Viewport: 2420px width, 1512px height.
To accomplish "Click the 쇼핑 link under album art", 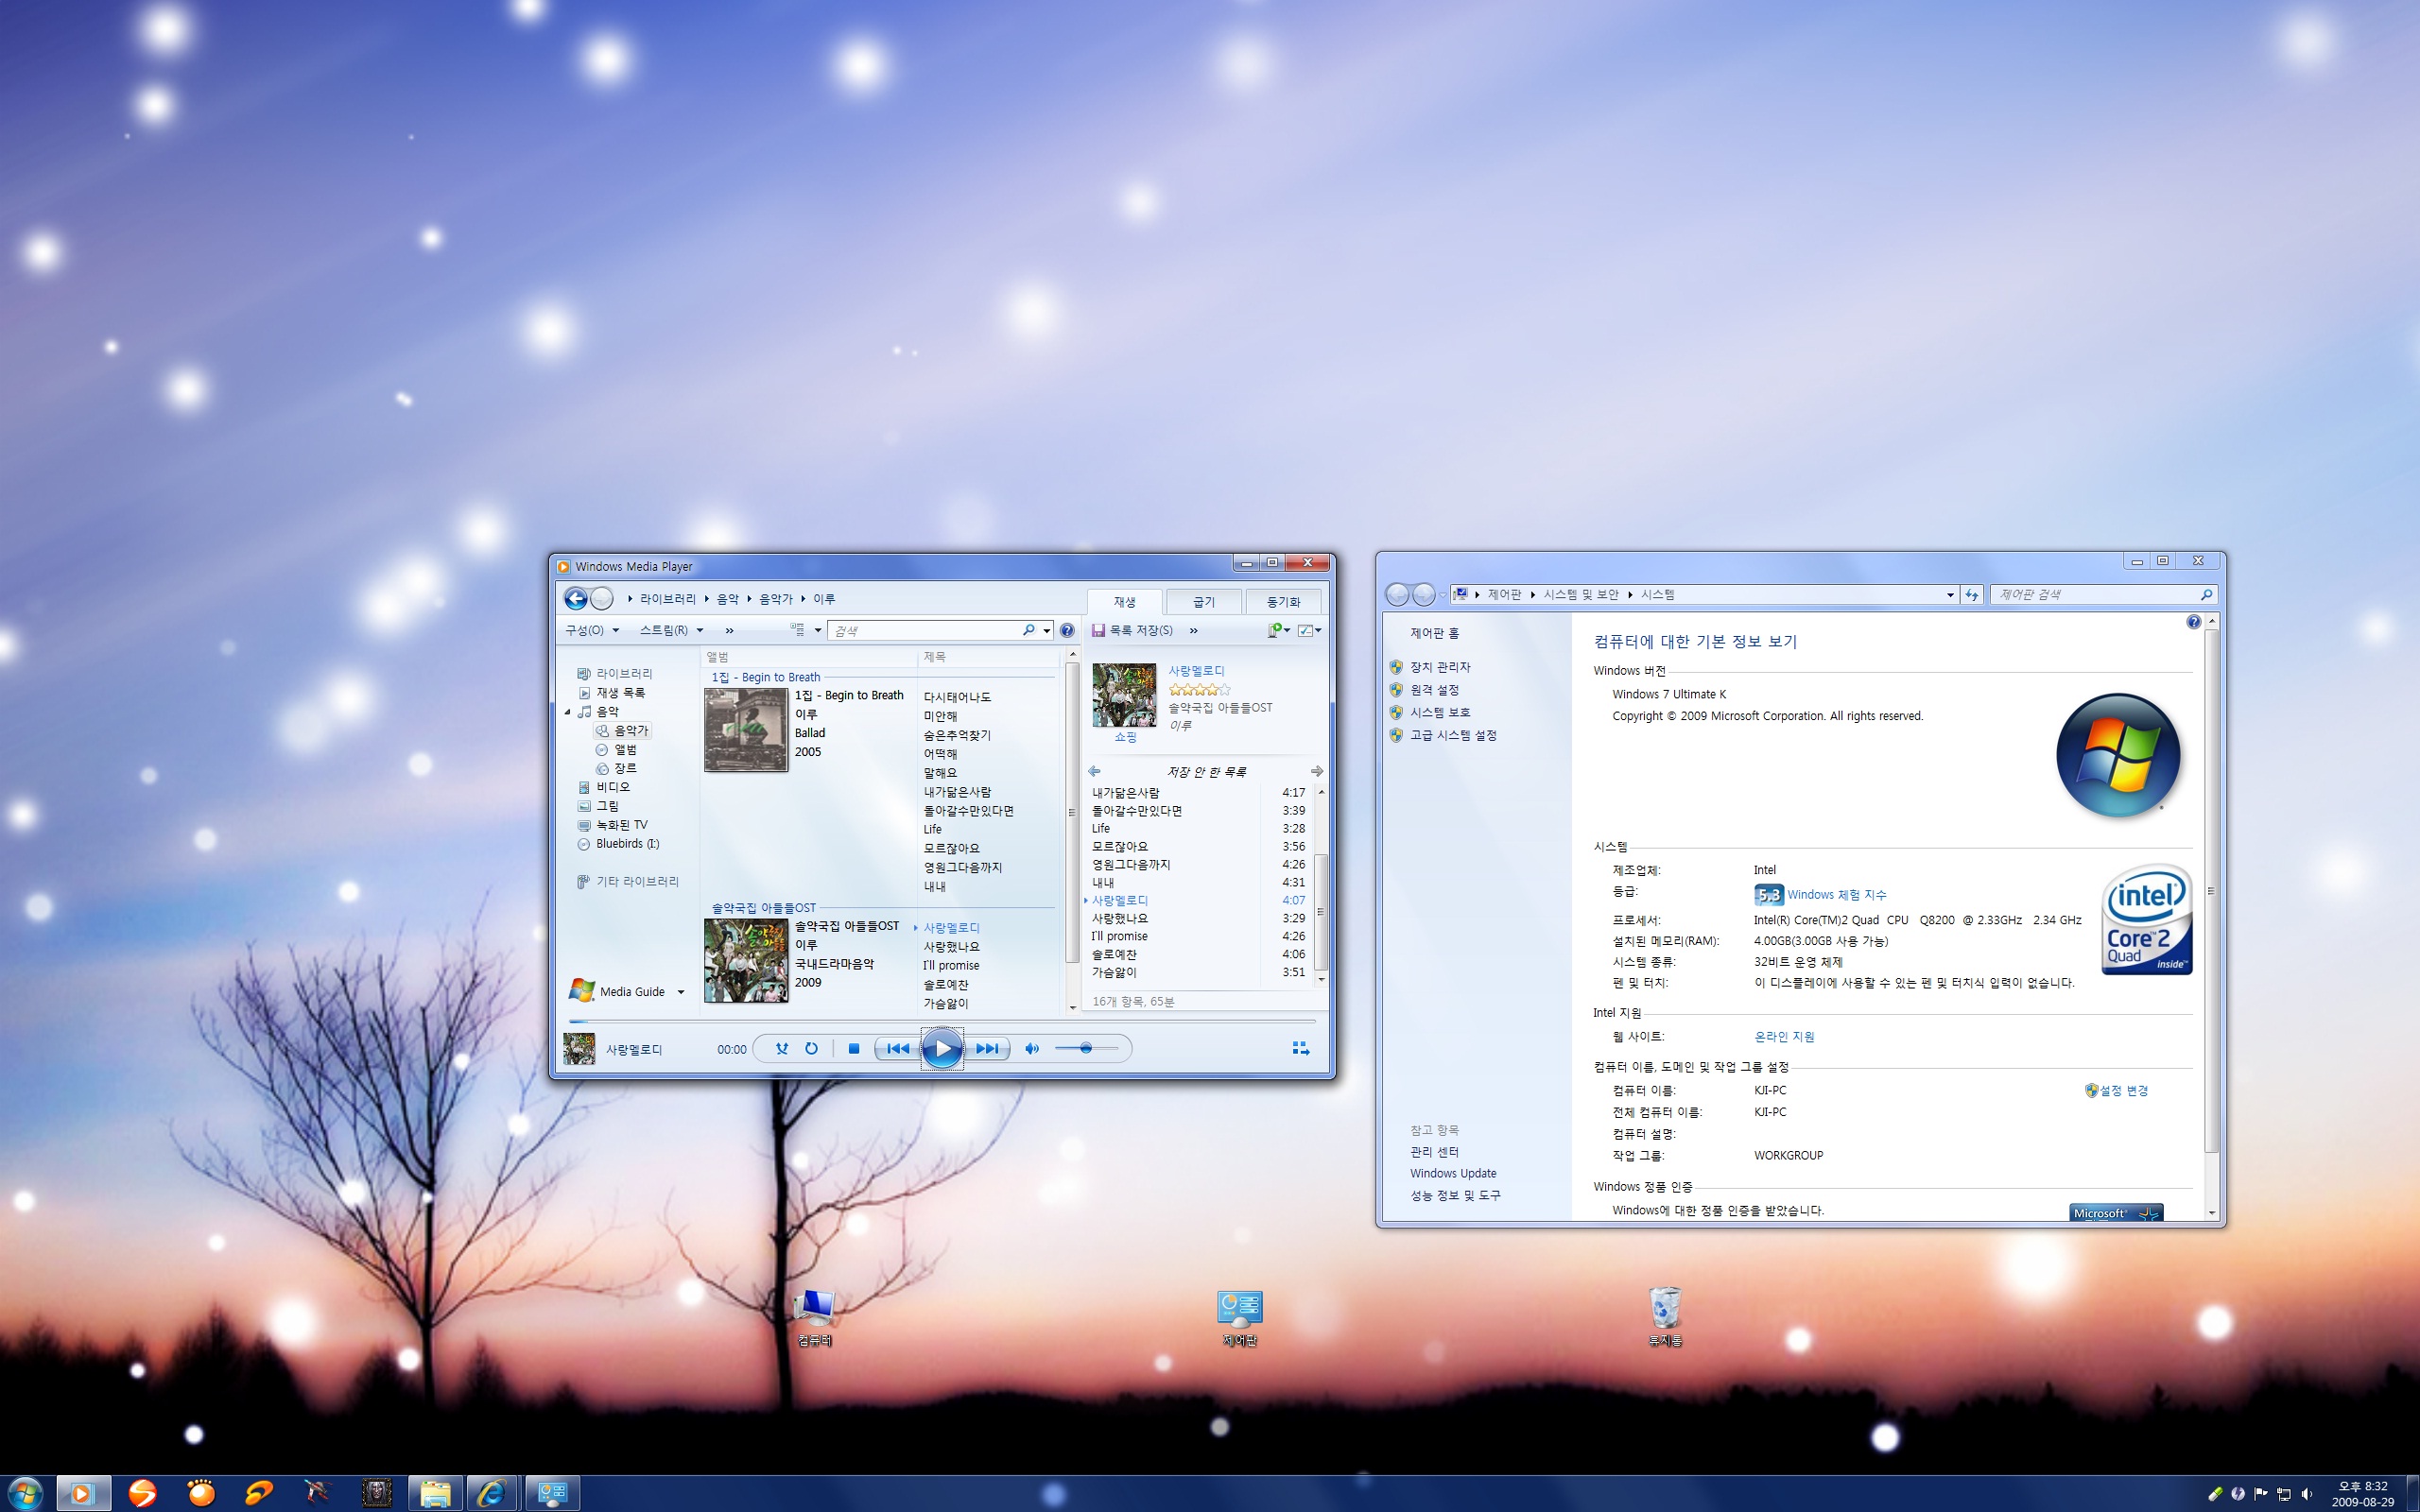I will 1125,737.
